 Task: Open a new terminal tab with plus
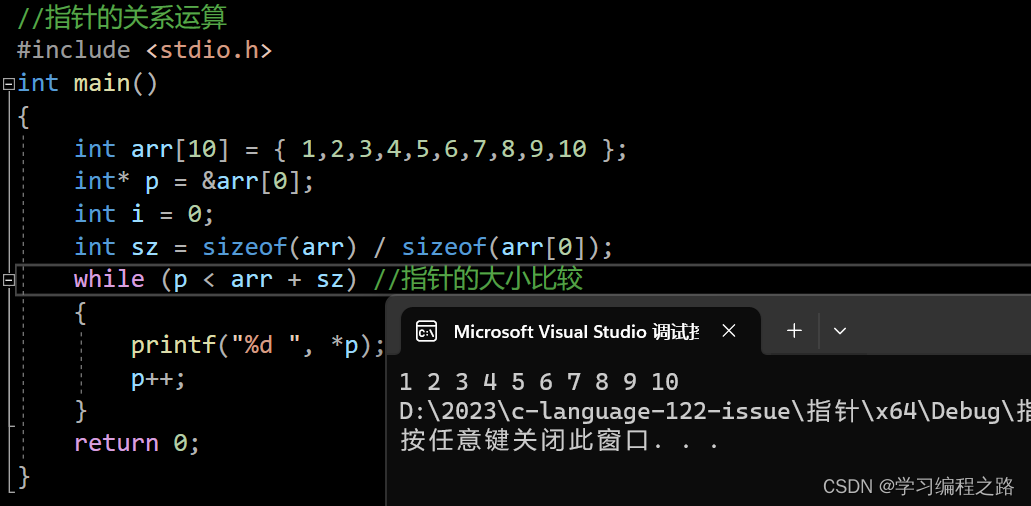pyautogui.click(x=794, y=331)
